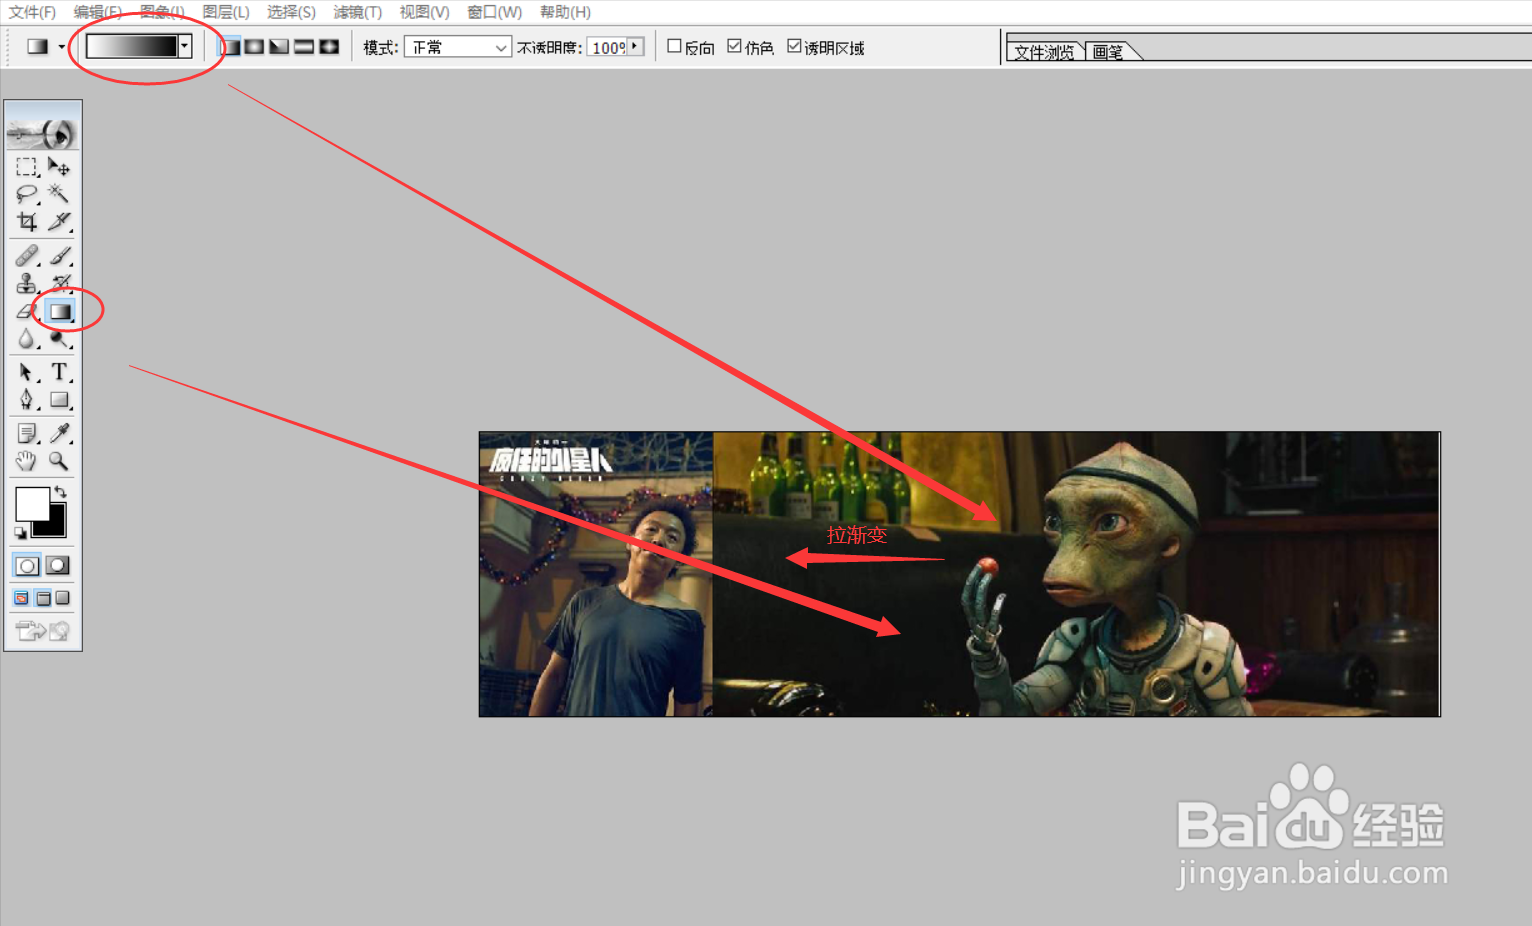Choose angle gradient style
The image size is (1532, 926).
pyautogui.click(x=280, y=47)
